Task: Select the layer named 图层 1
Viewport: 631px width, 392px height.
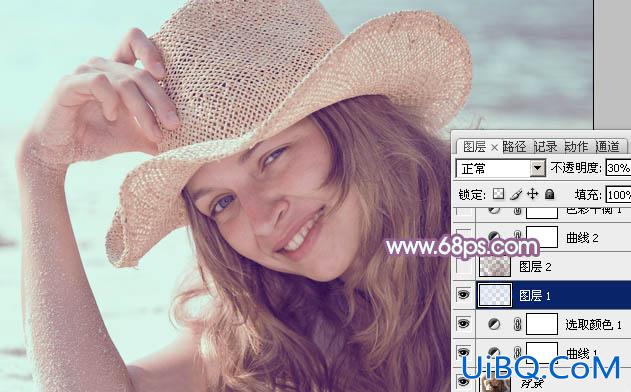Action: click(x=535, y=296)
